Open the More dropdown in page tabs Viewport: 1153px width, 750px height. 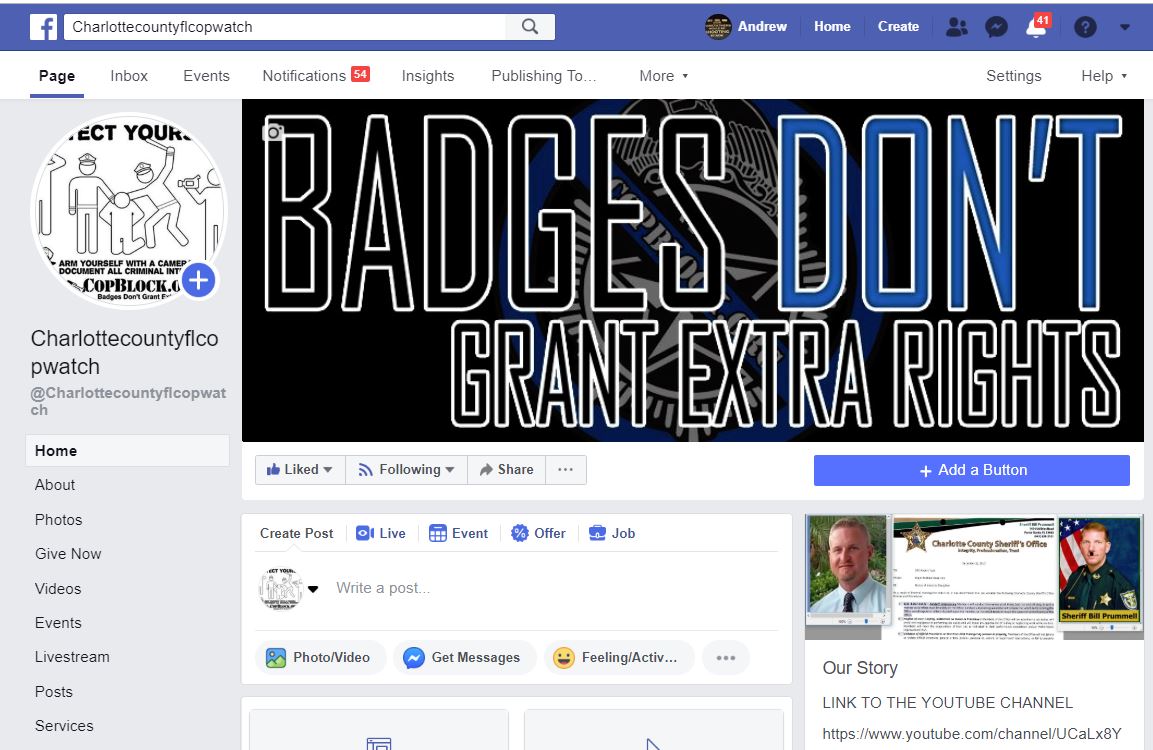click(x=664, y=76)
